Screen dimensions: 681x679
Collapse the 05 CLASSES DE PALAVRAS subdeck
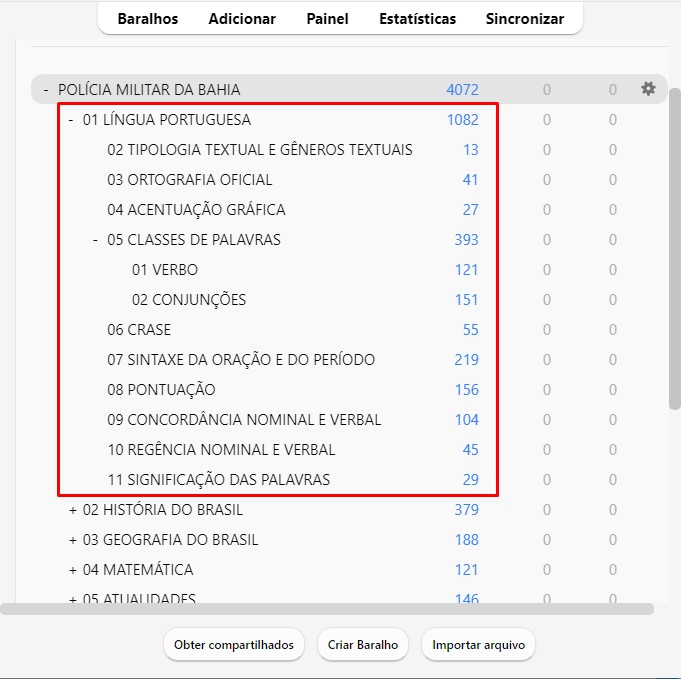point(96,239)
